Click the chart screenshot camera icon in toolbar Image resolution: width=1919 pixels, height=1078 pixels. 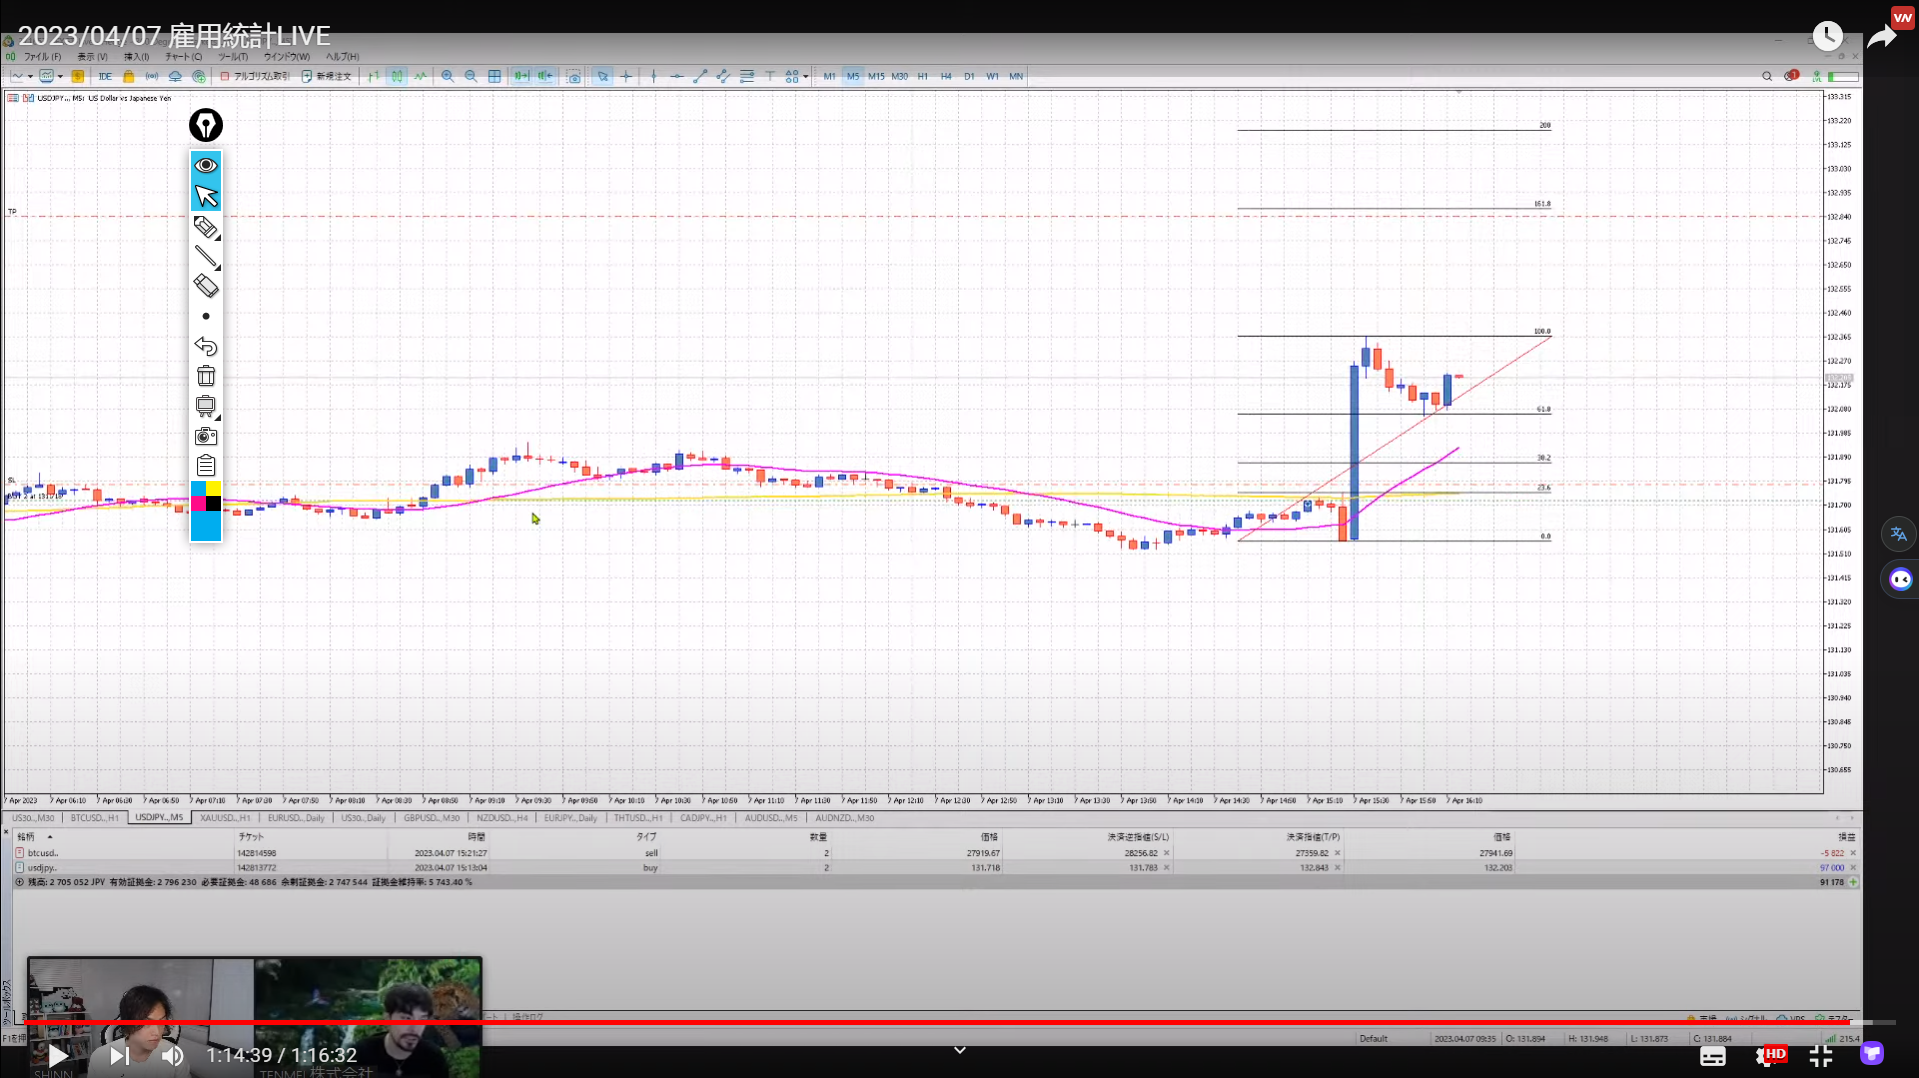click(x=573, y=76)
